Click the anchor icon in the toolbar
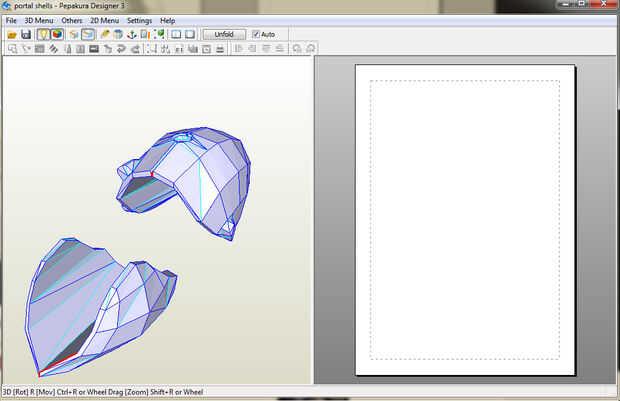The image size is (620, 401). click(x=131, y=35)
